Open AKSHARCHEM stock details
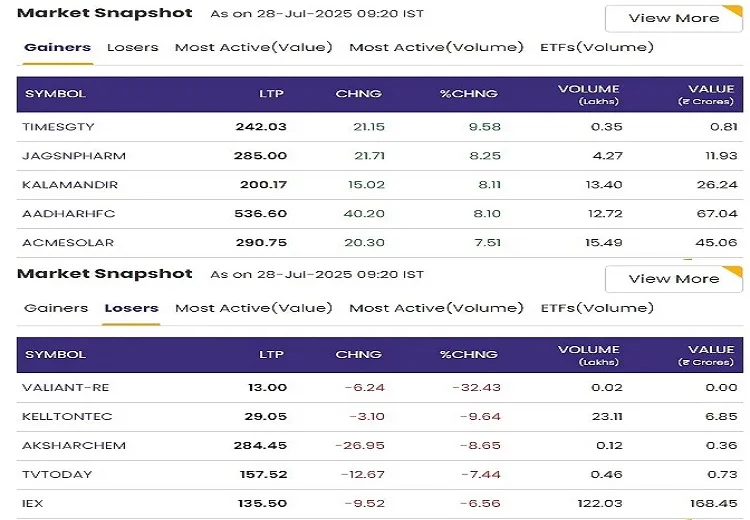Screen dimensions: 750x520 [x=59, y=446]
